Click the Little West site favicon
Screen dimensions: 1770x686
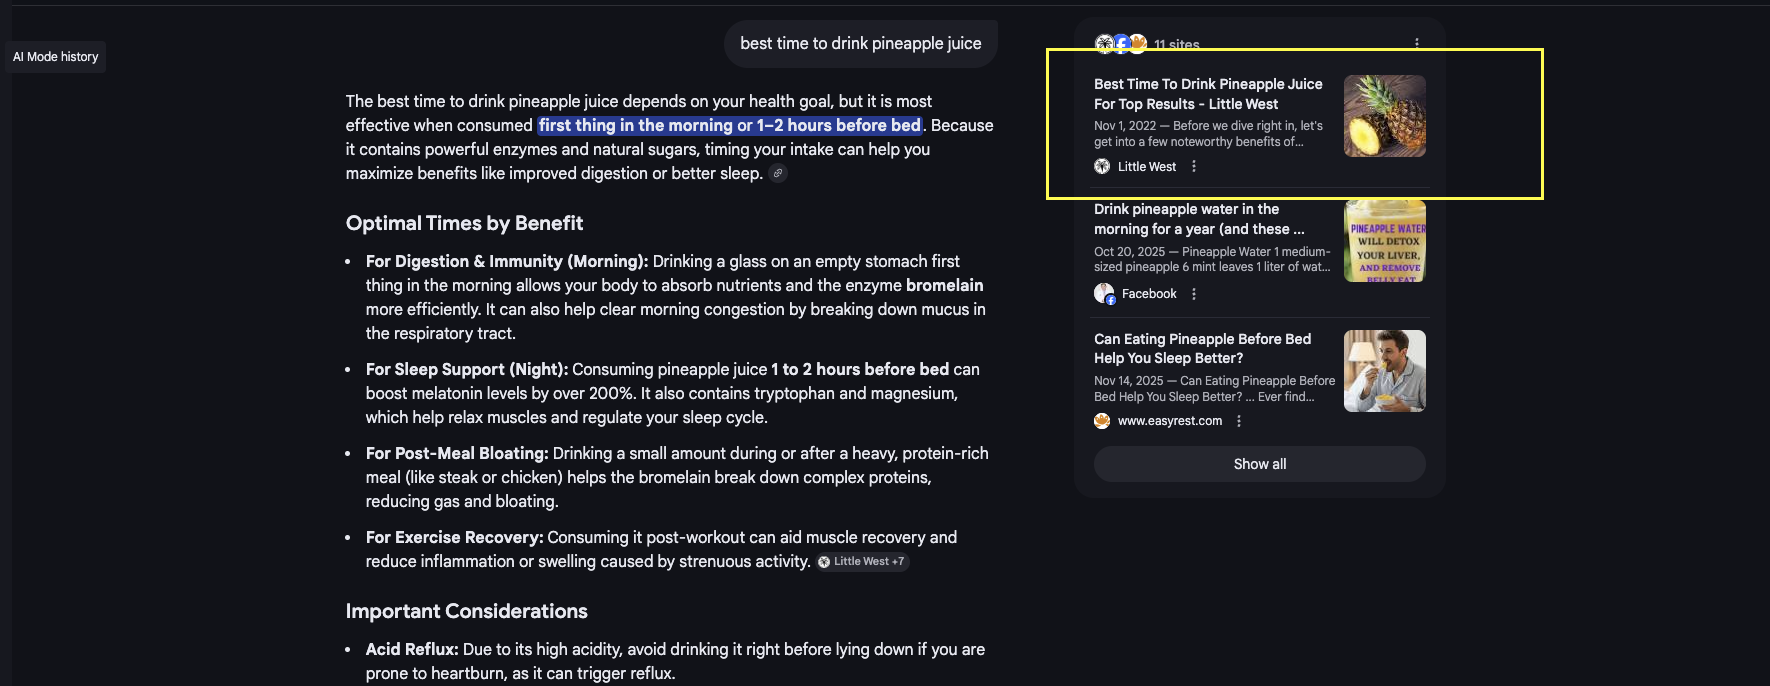pos(1102,167)
